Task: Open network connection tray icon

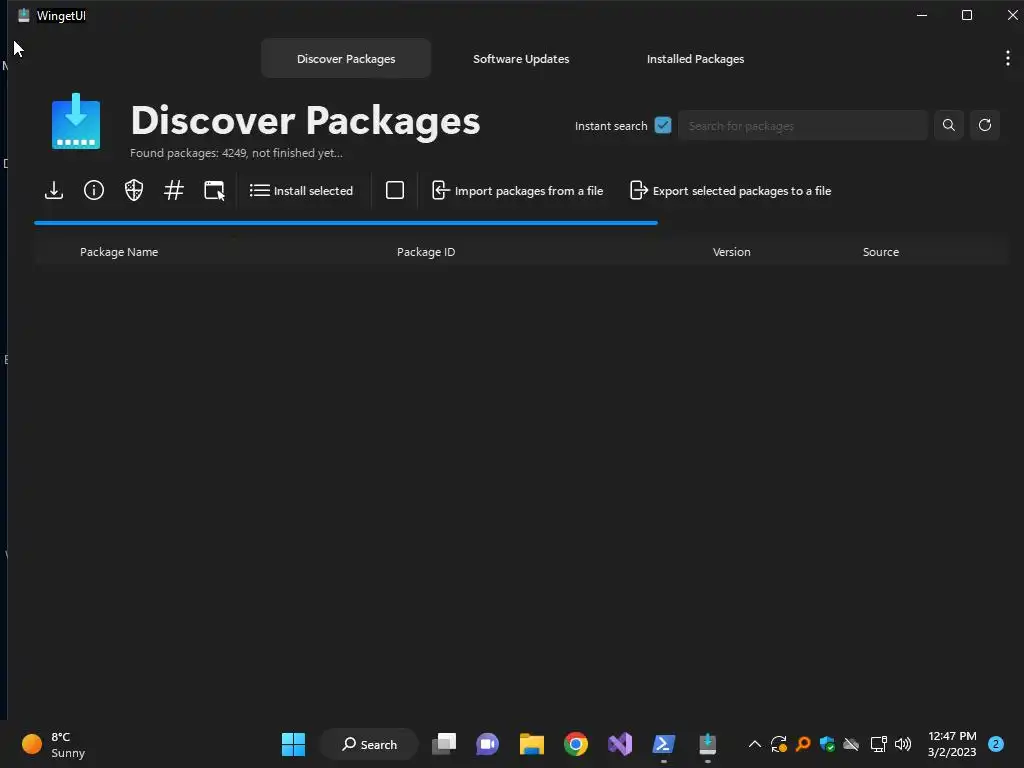Action: (878, 744)
